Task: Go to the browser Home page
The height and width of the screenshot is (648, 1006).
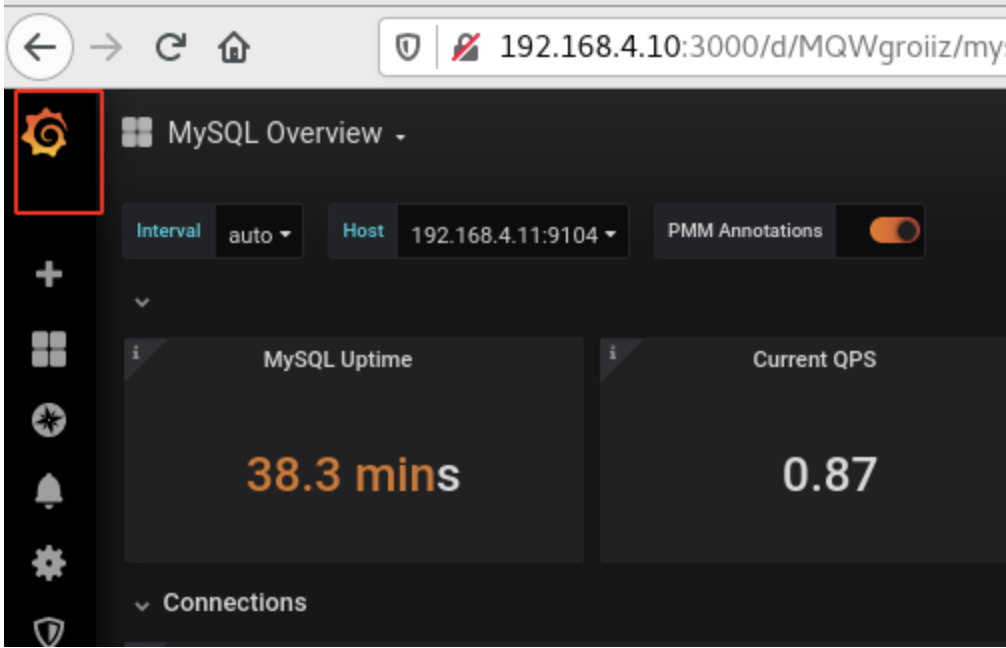Action: pyautogui.click(x=234, y=47)
